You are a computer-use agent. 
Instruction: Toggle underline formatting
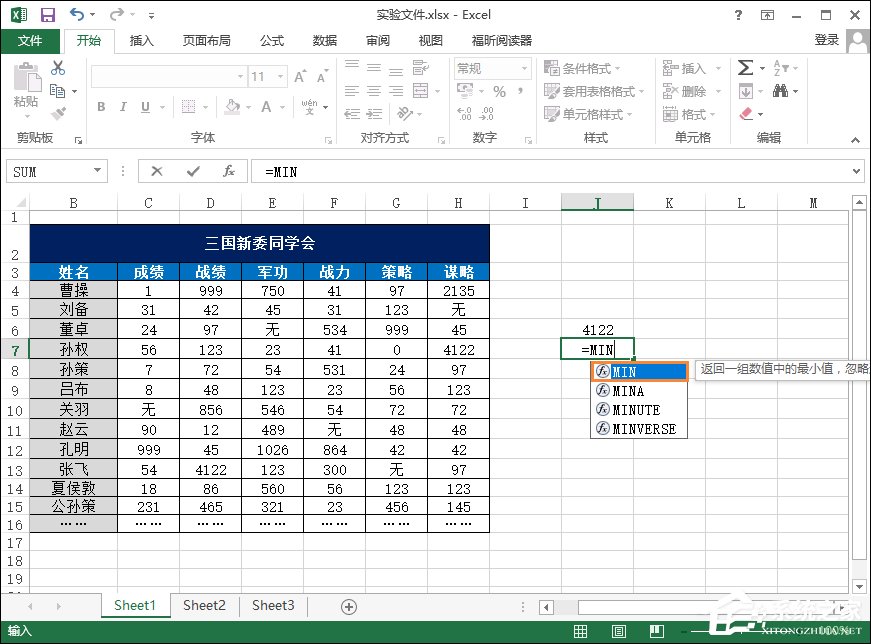pos(145,106)
